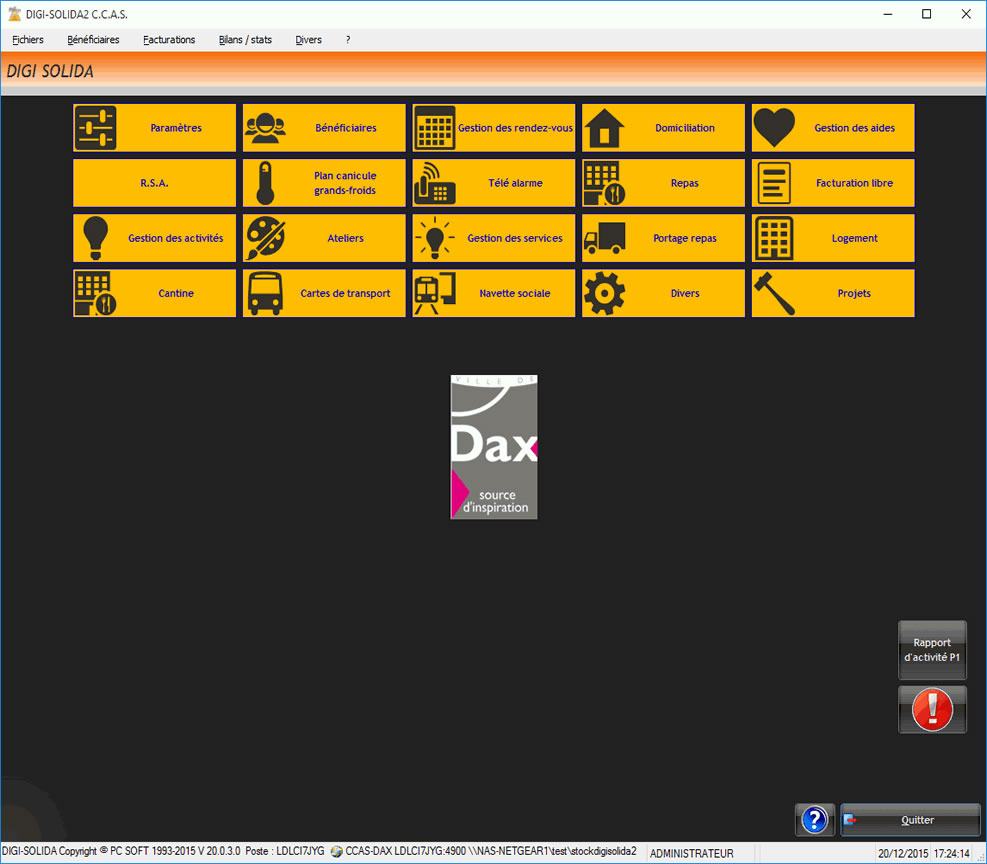The image size is (987, 864).
Task: Click the house icon for Domiciliation
Action: 604,128
